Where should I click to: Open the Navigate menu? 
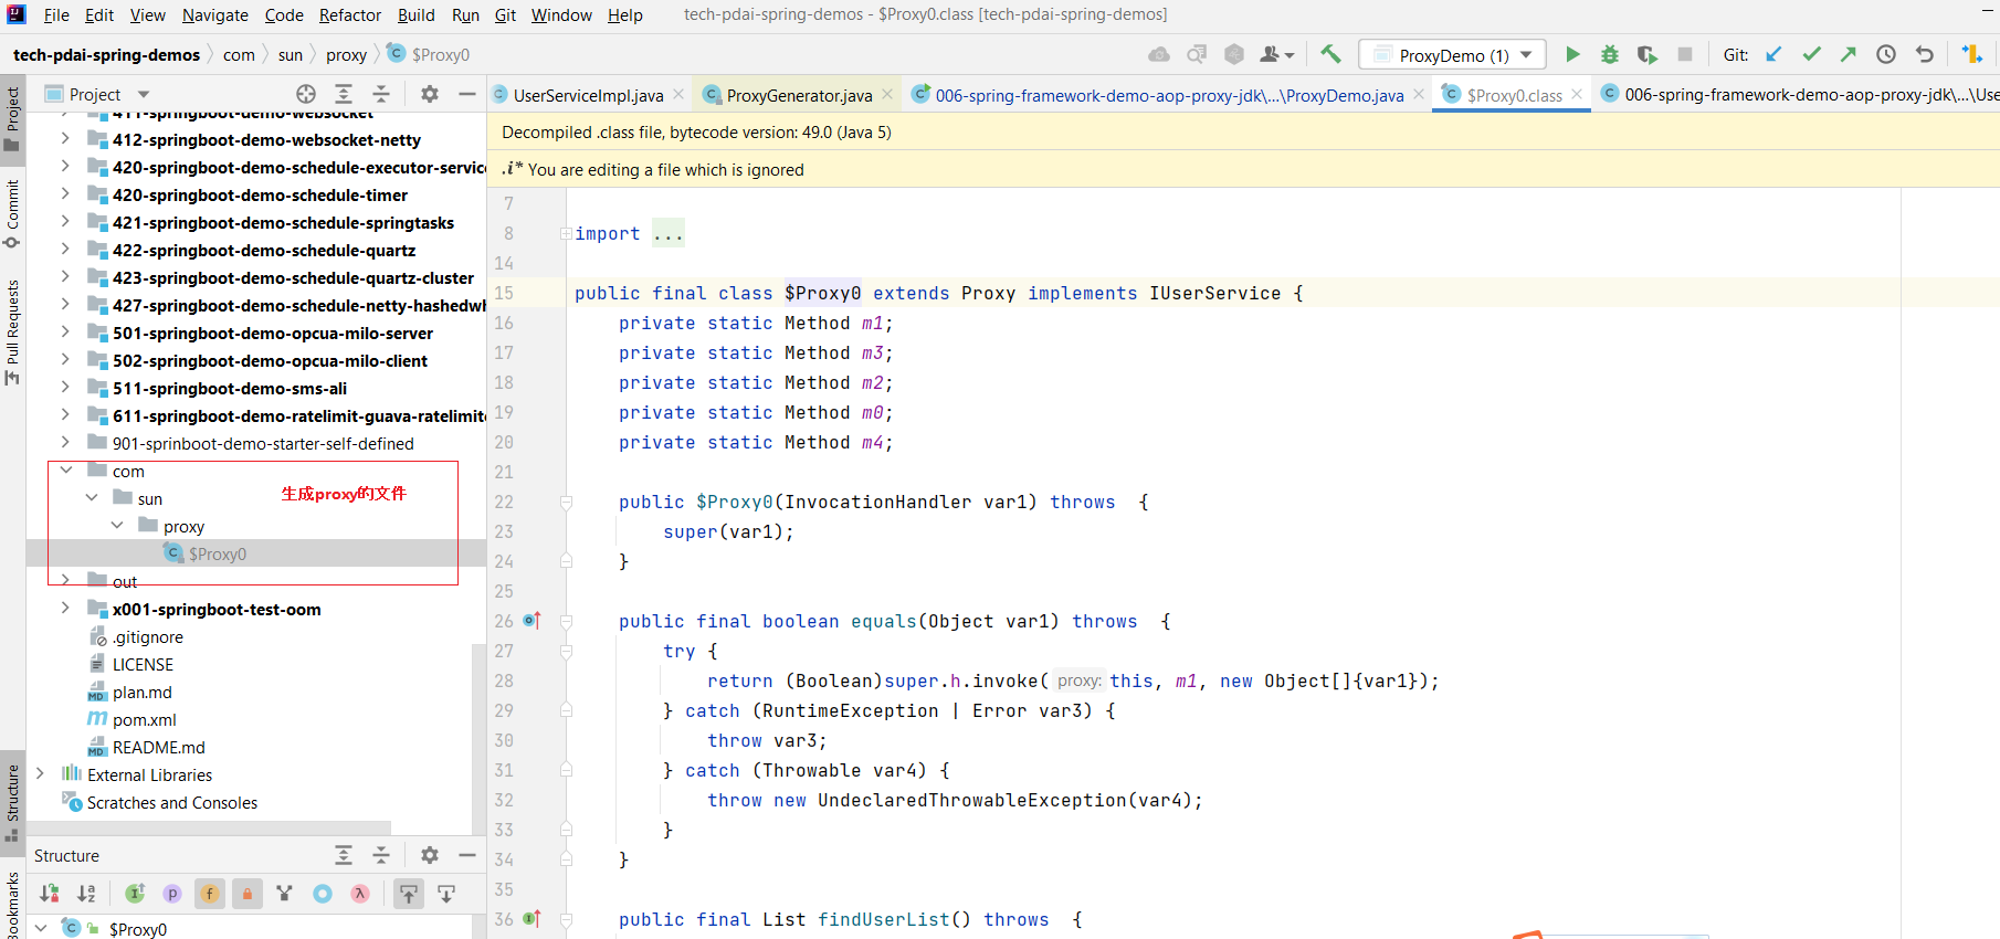coord(215,15)
